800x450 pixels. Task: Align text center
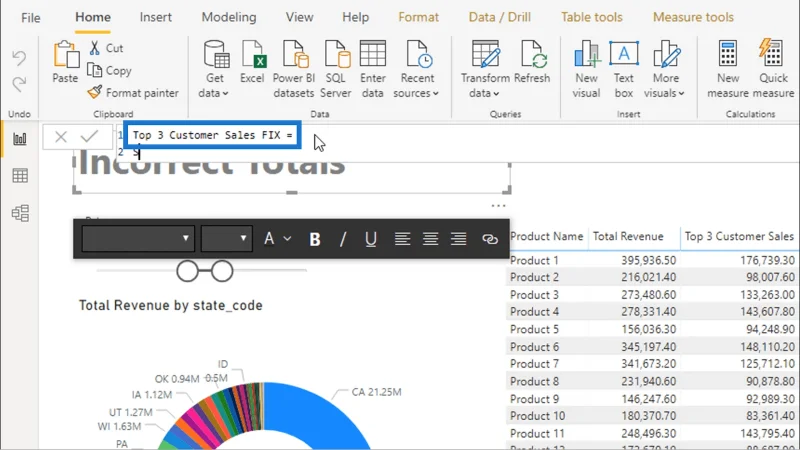(x=430, y=239)
